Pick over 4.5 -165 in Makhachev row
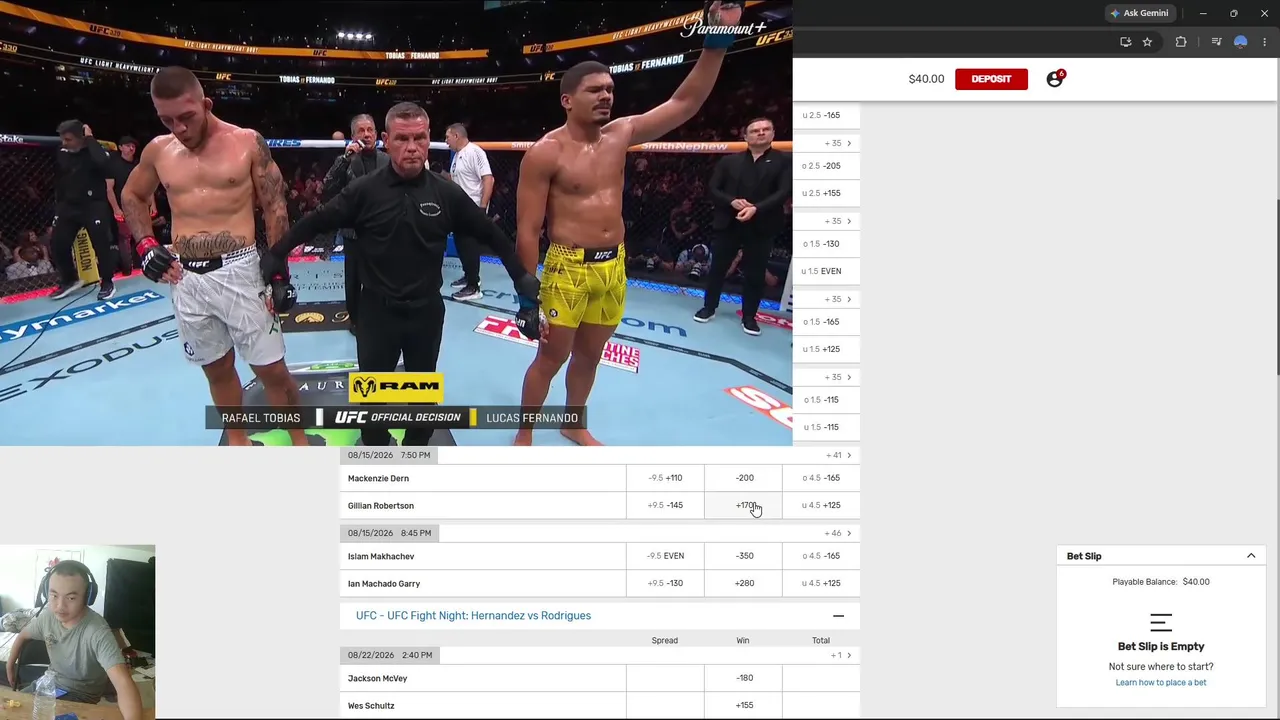The image size is (1280, 720). tap(821, 556)
